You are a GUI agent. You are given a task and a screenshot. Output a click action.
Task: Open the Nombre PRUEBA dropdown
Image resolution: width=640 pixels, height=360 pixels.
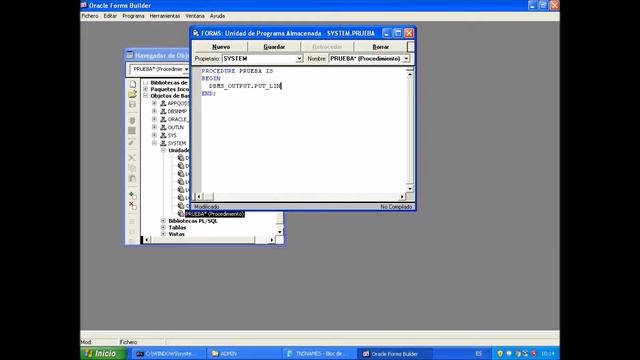point(406,59)
